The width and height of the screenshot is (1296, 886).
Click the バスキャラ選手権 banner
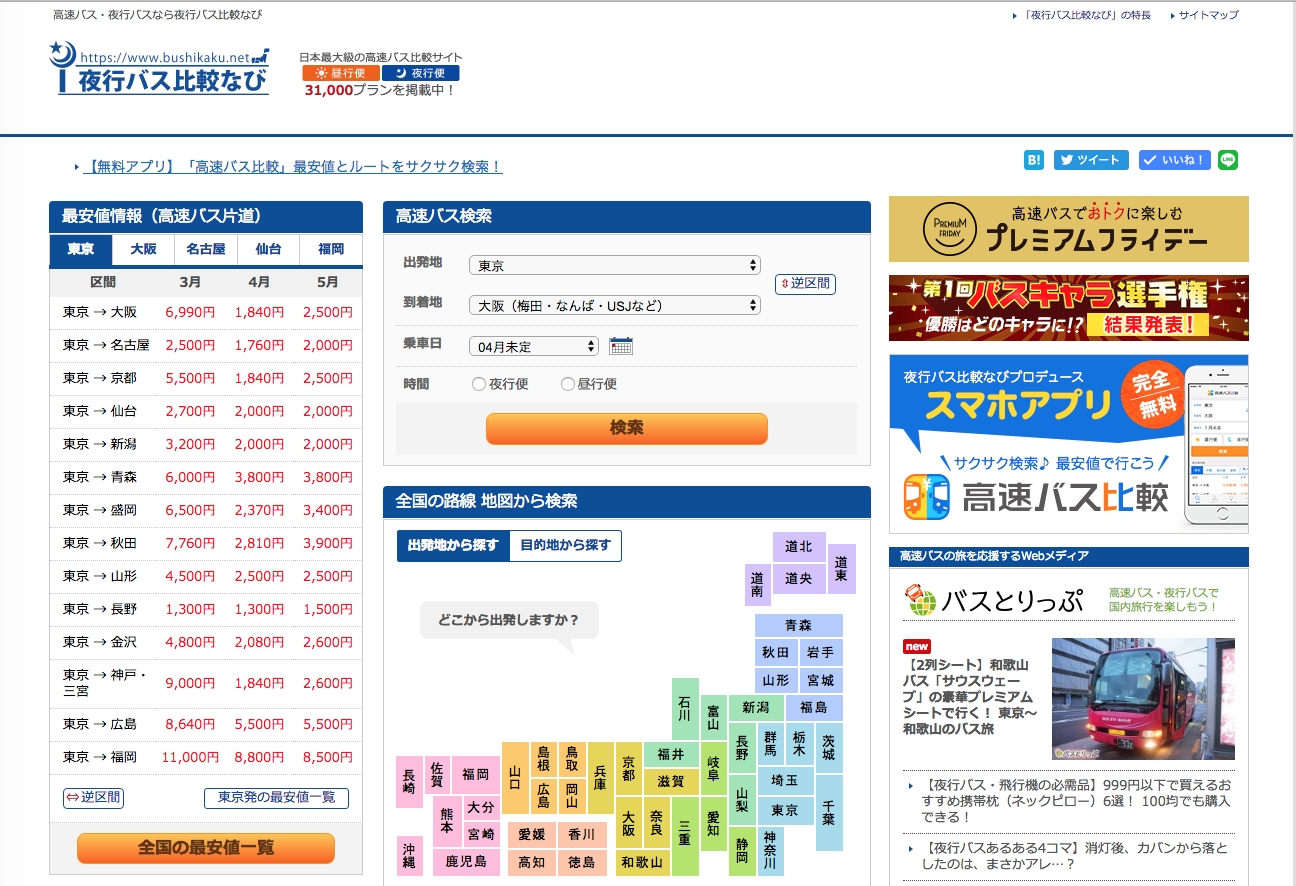(x=1069, y=308)
